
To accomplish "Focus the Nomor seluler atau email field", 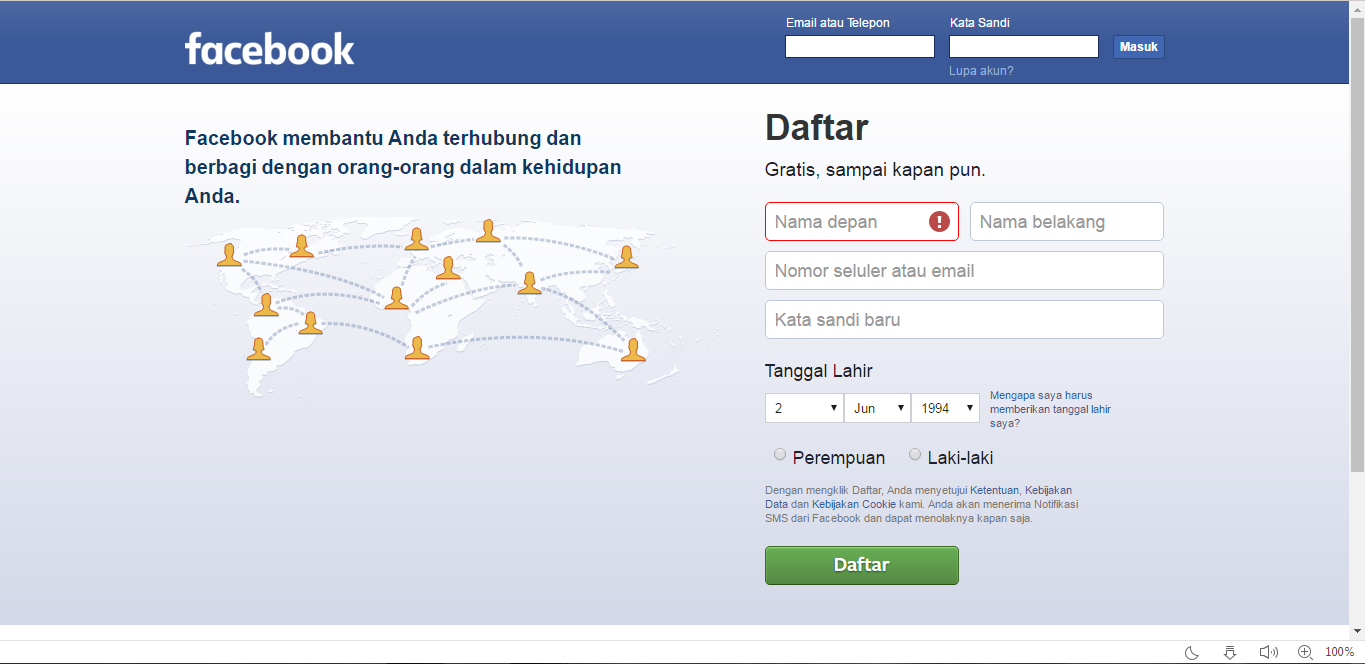I will (x=964, y=271).
